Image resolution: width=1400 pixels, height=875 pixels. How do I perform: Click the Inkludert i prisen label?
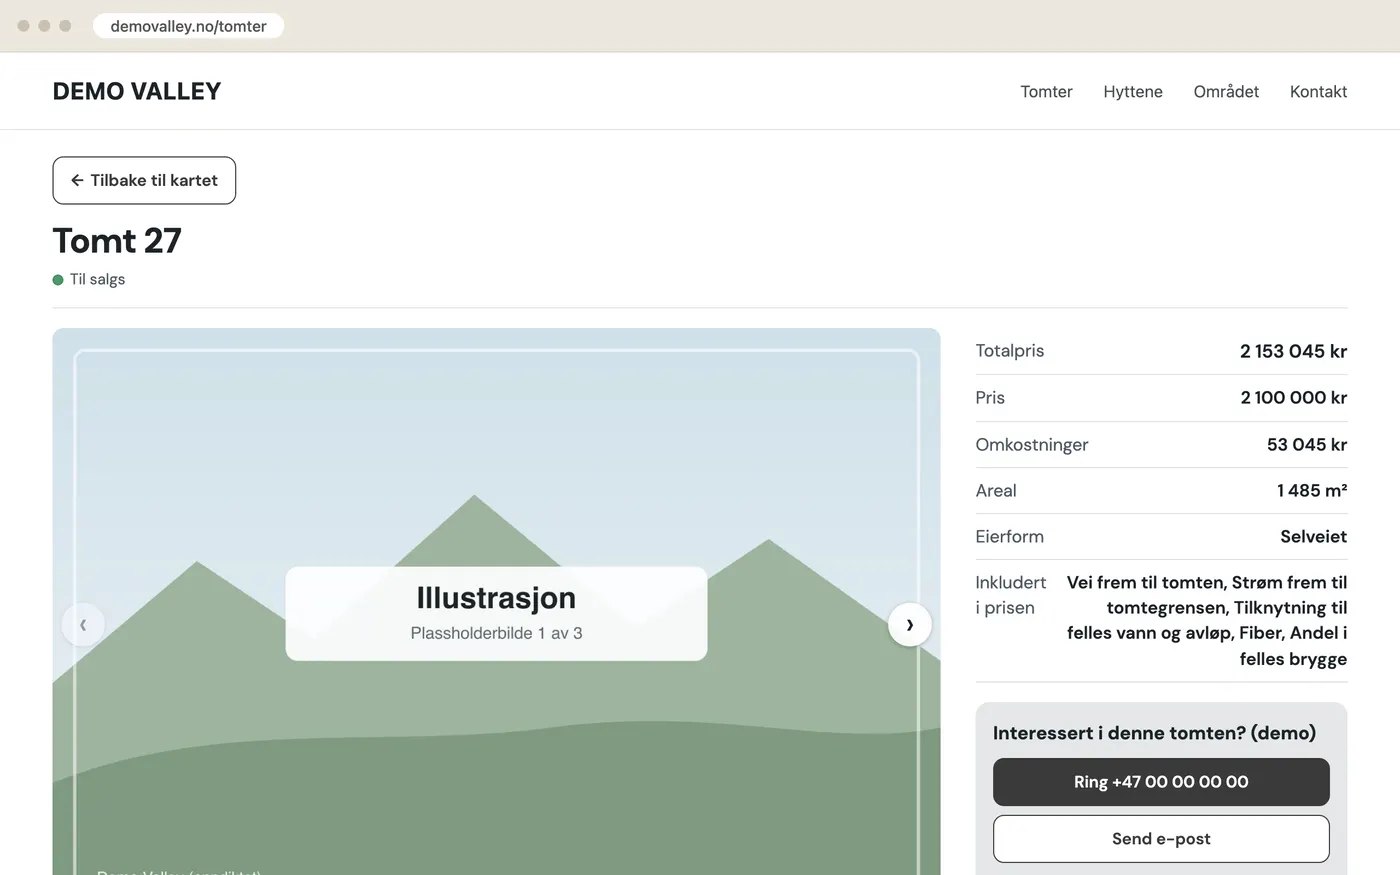click(x=1011, y=595)
